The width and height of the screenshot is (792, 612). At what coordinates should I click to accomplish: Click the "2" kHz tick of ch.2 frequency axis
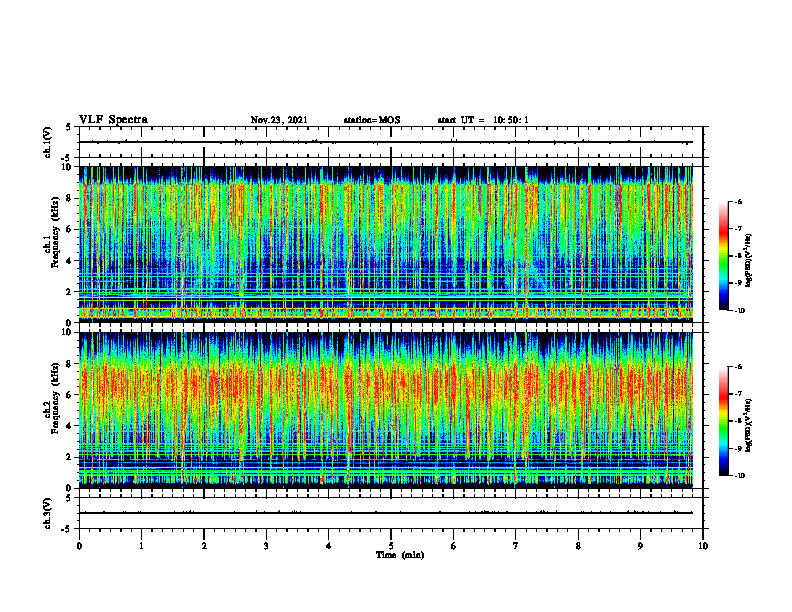(70, 457)
